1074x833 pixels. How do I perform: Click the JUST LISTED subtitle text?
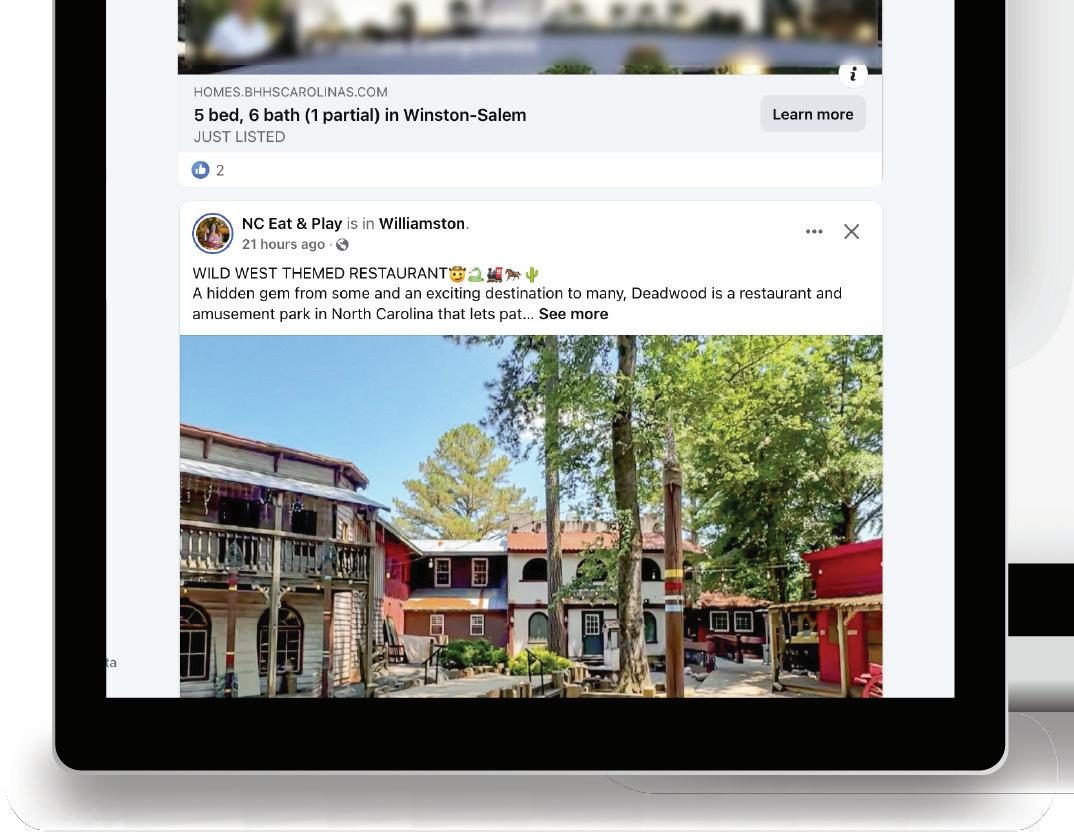click(x=239, y=137)
